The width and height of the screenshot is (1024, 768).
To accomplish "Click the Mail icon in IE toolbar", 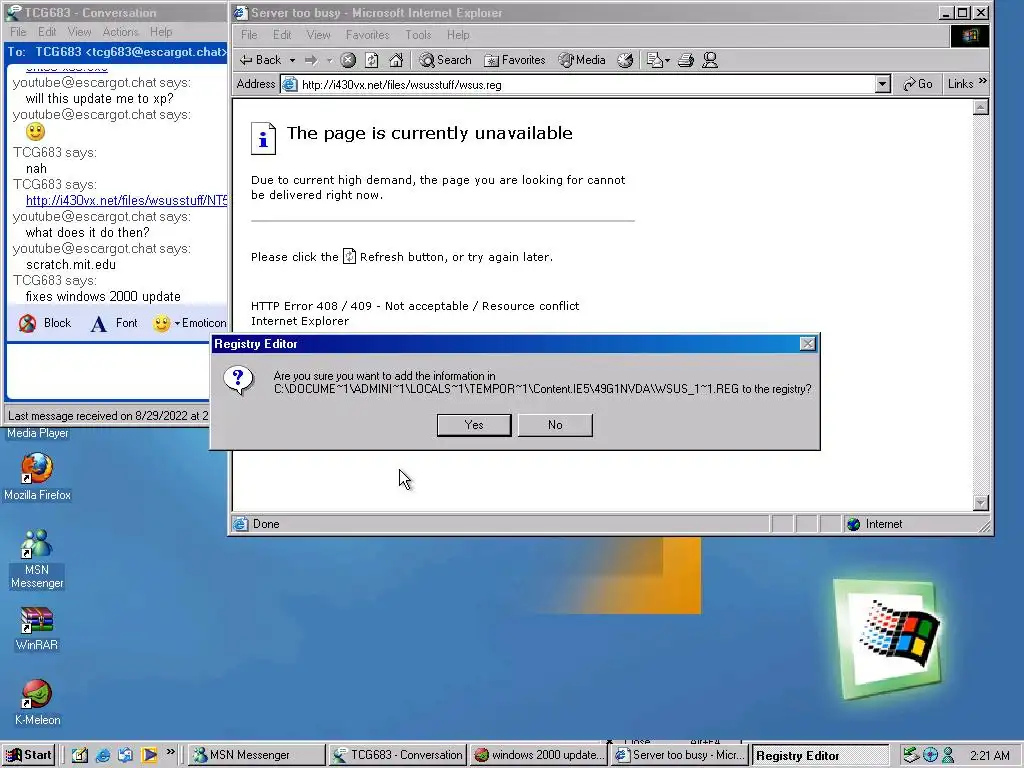I will 658,60.
